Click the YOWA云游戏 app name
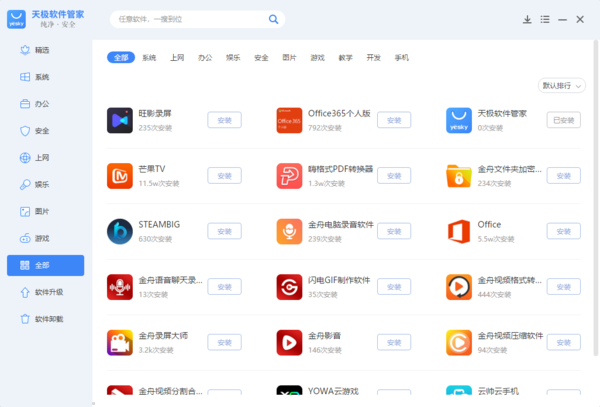Screen dimensions: 600x407 [333, 391]
